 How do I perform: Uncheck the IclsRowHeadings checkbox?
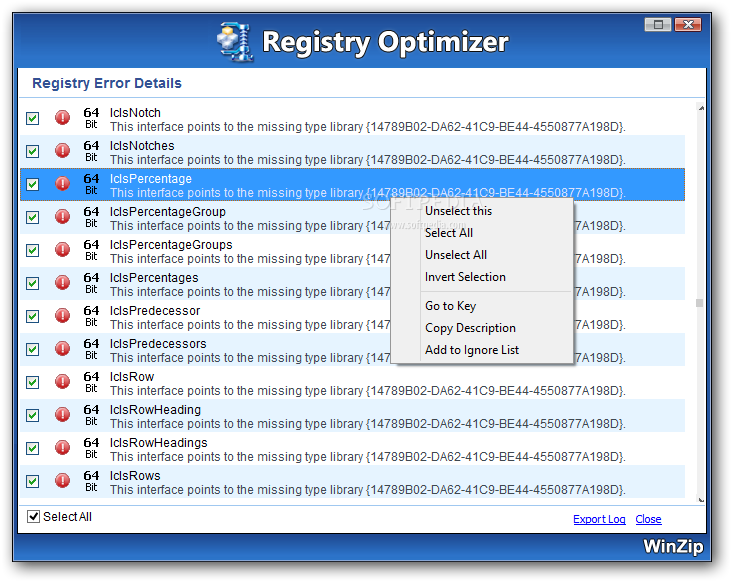pyautogui.click(x=33, y=449)
